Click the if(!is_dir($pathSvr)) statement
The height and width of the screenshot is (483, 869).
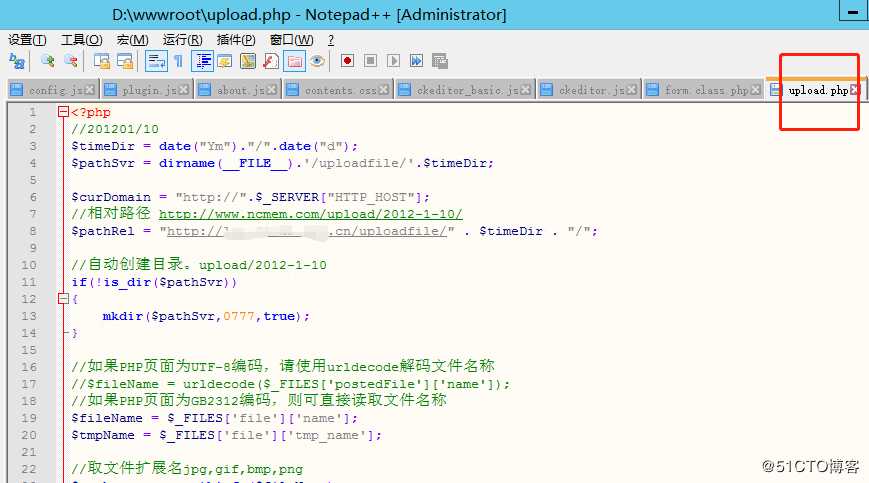coord(154,282)
